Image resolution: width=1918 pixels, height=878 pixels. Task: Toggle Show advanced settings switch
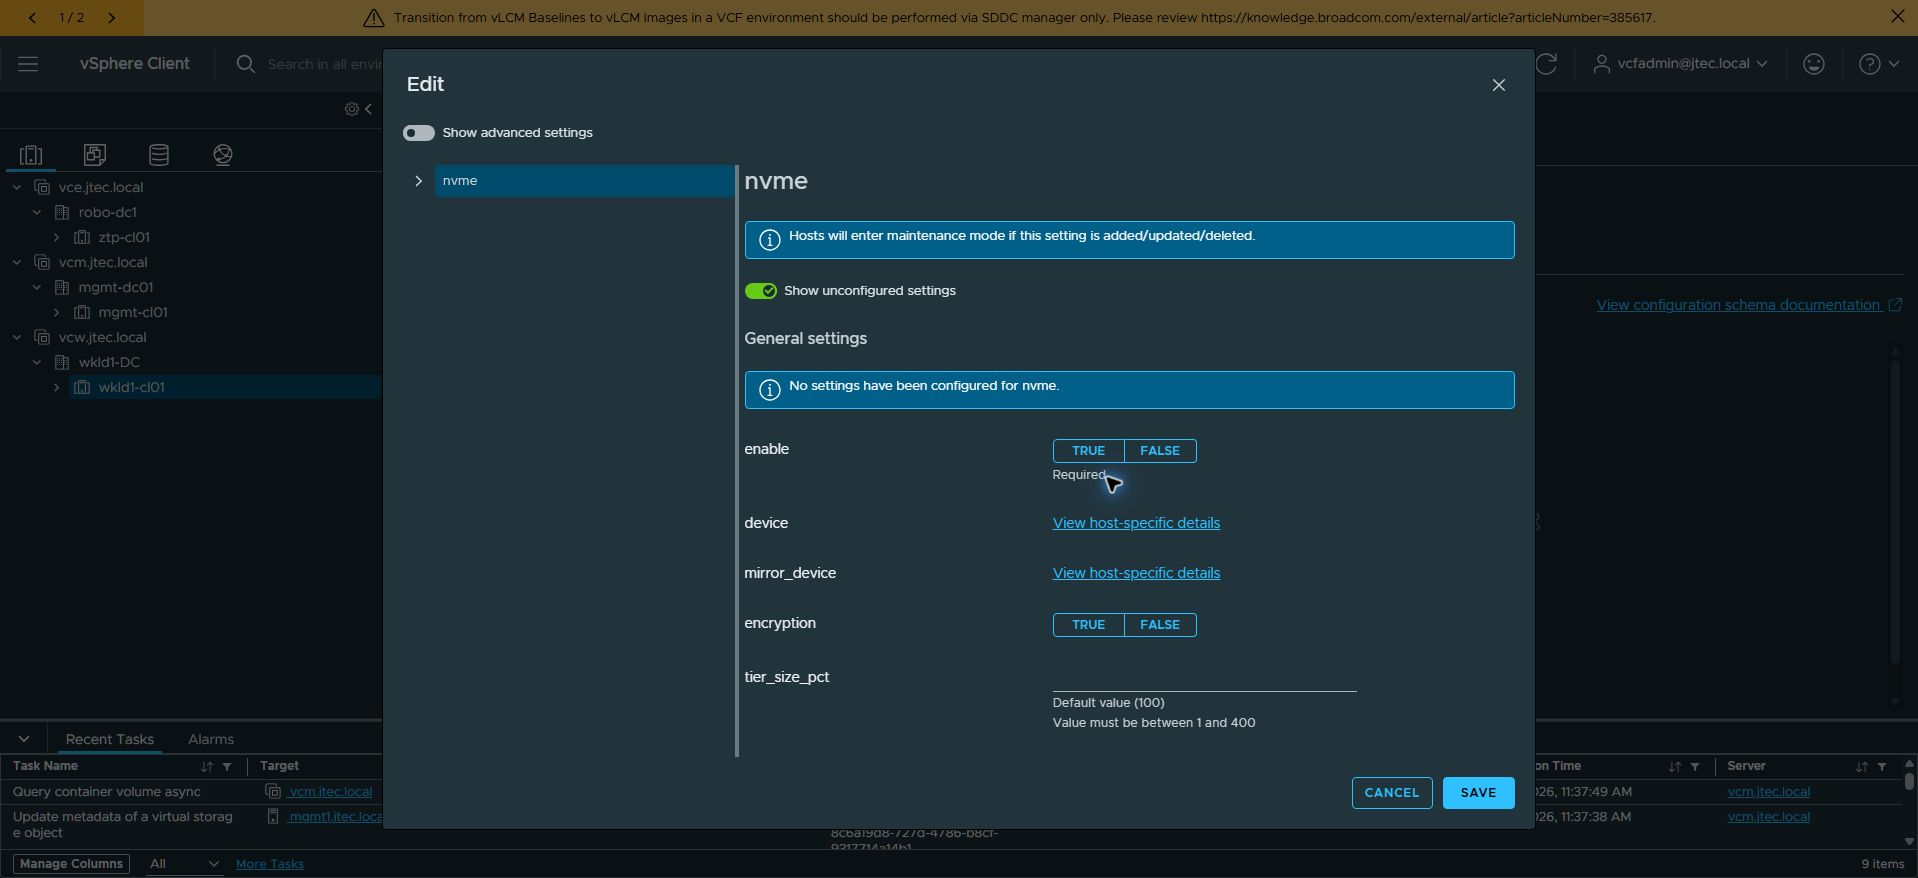418,133
